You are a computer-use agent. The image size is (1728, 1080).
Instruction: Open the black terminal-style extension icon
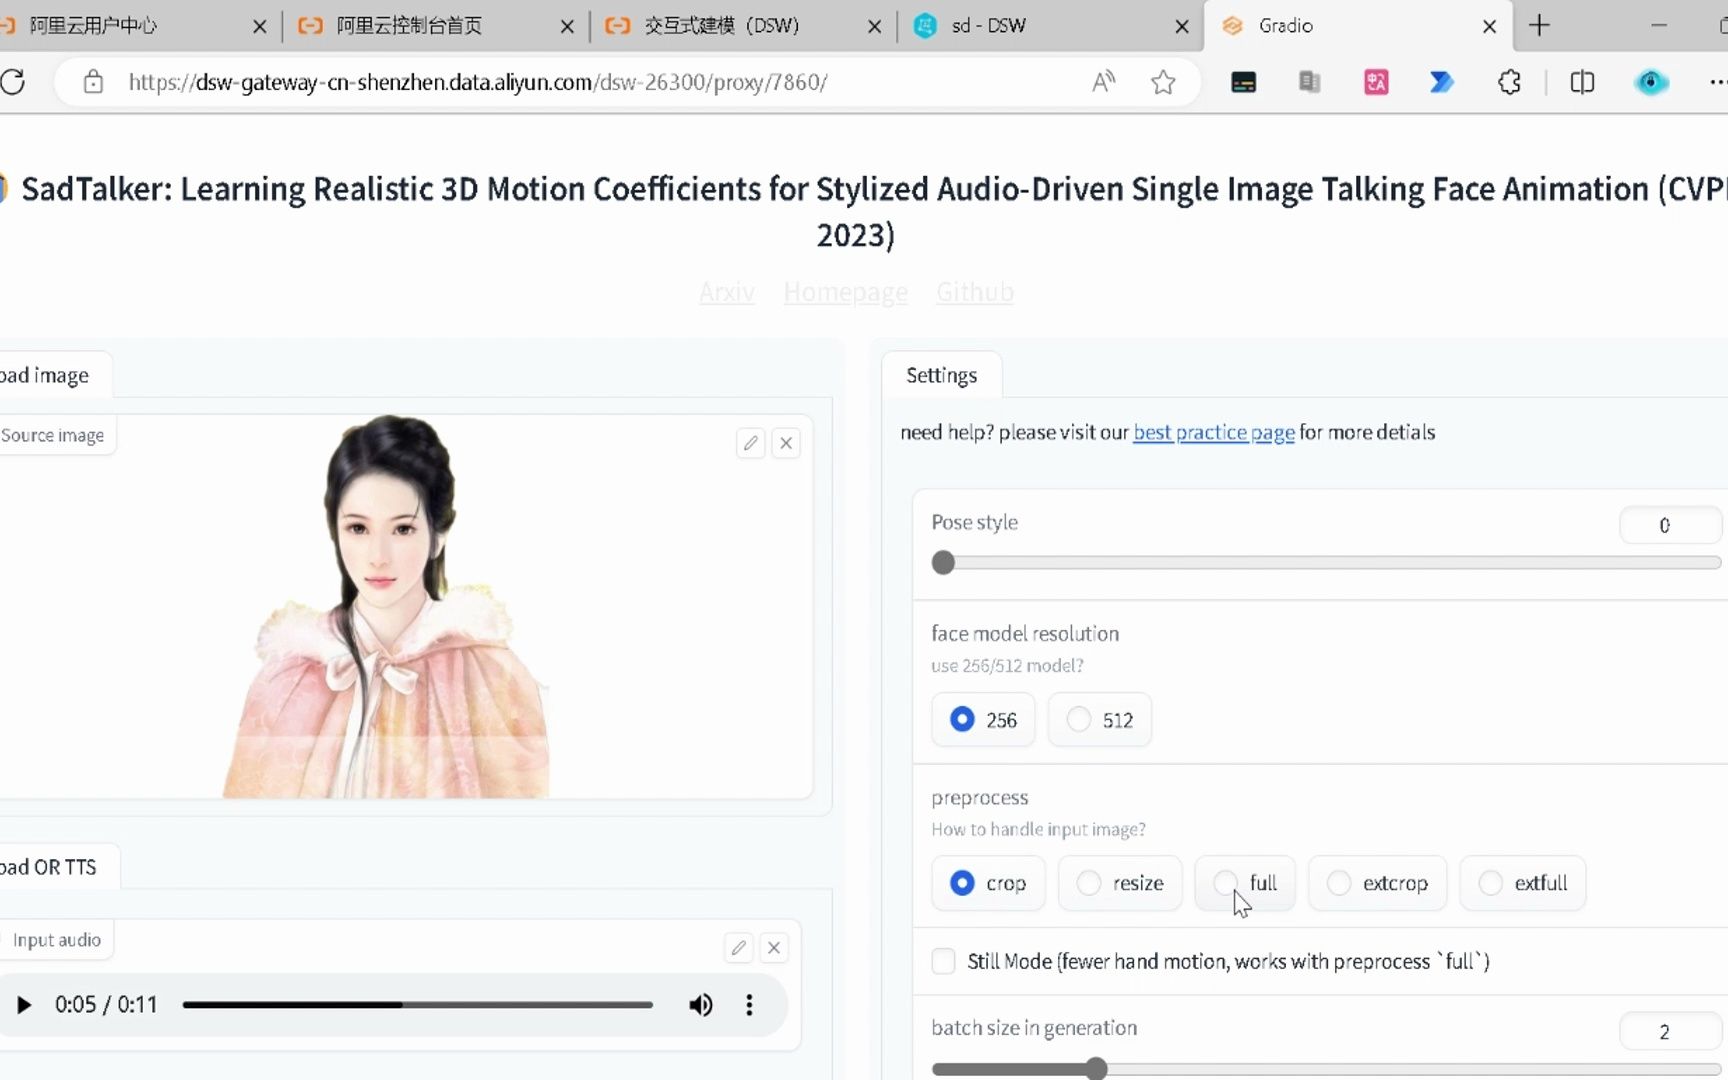1243,82
